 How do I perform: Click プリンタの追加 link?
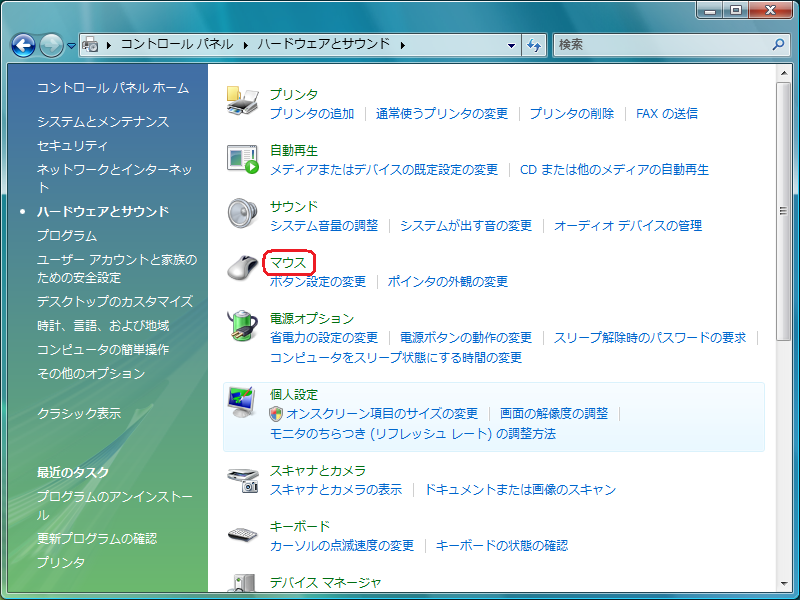coord(312,114)
